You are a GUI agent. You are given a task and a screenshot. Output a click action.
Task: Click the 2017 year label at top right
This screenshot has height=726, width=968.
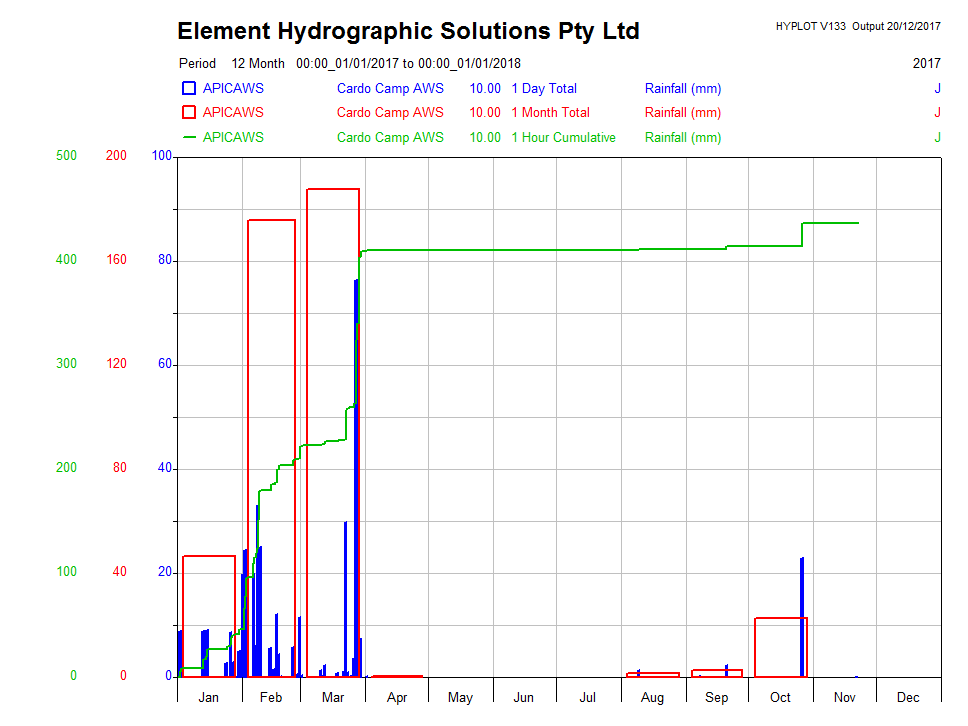pyautogui.click(x=926, y=63)
